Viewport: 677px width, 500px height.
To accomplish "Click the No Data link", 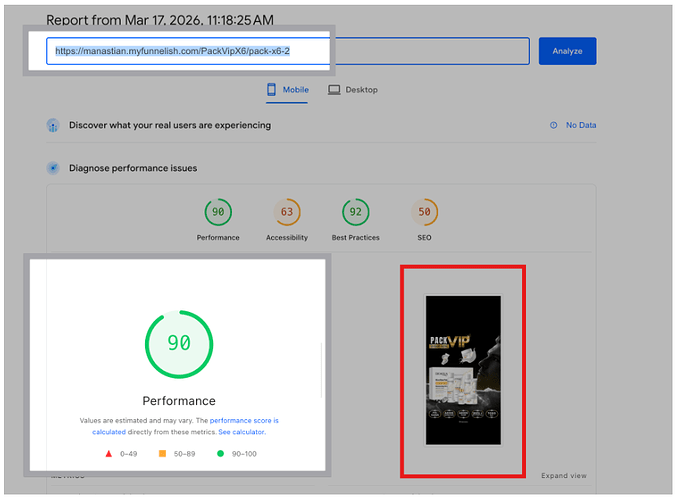I will pos(580,126).
